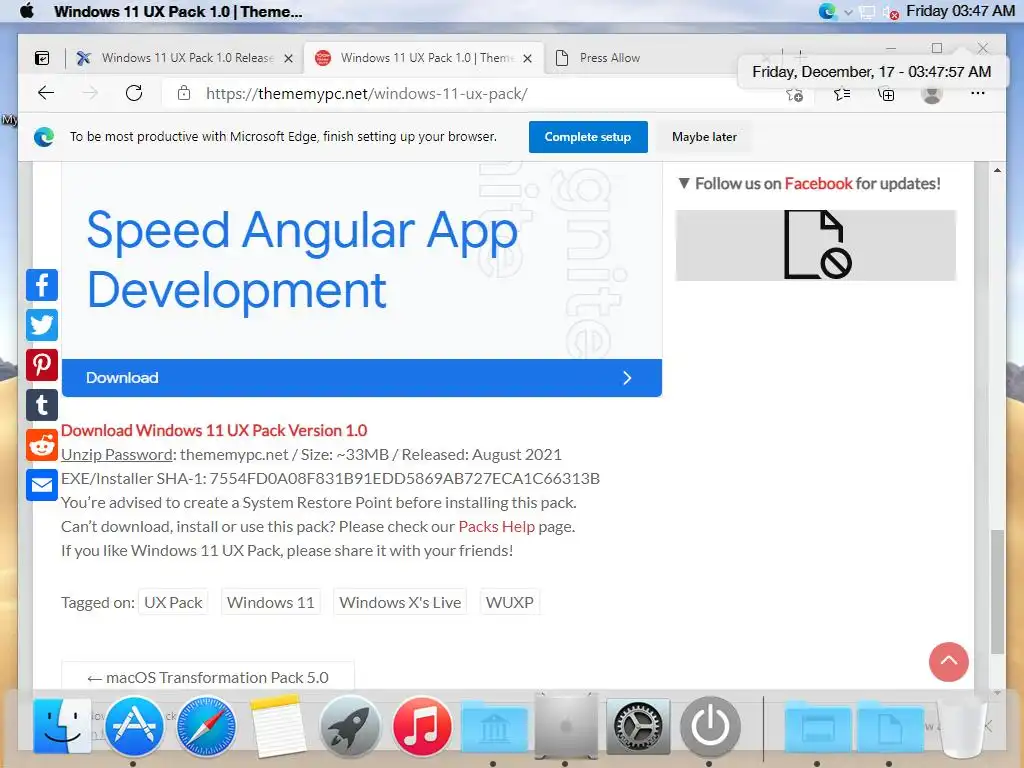This screenshot has height=768, width=1024.
Task: Click the power button icon in dock
Action: point(710,726)
